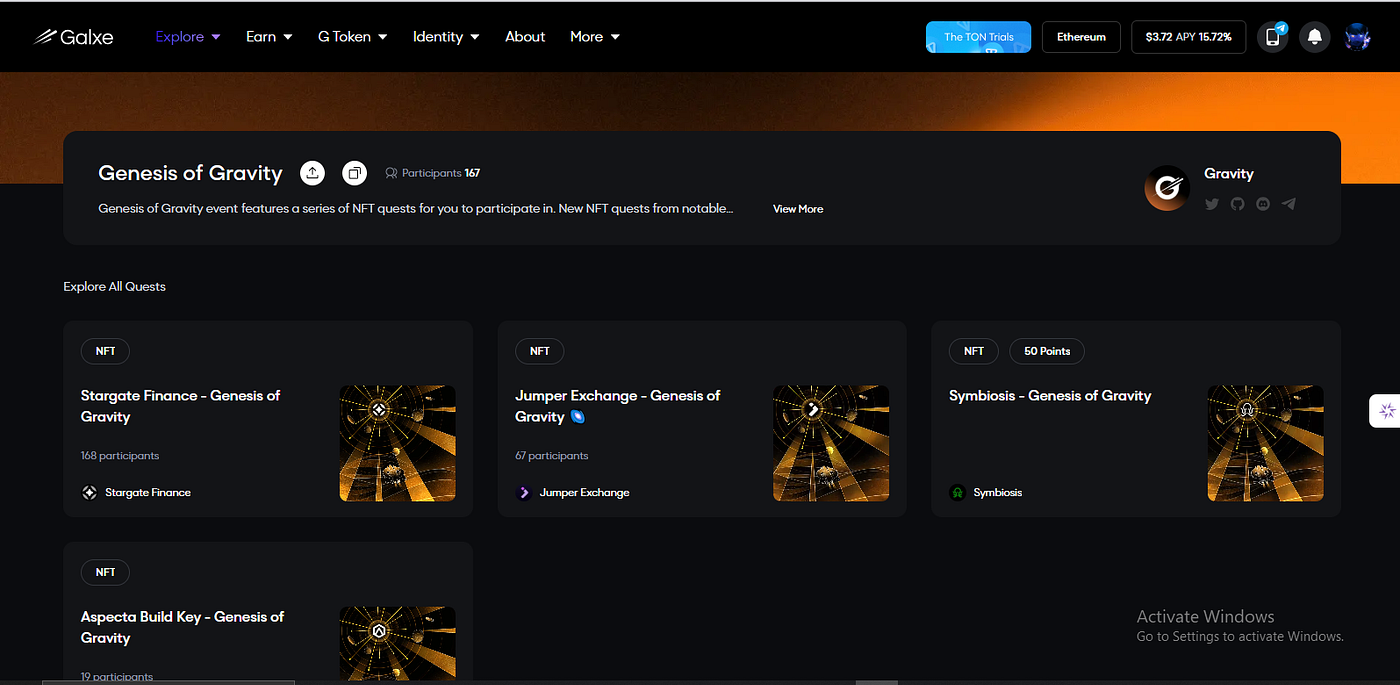
Task: Open the Jumper Exchange quest thumbnail
Action: (831, 444)
